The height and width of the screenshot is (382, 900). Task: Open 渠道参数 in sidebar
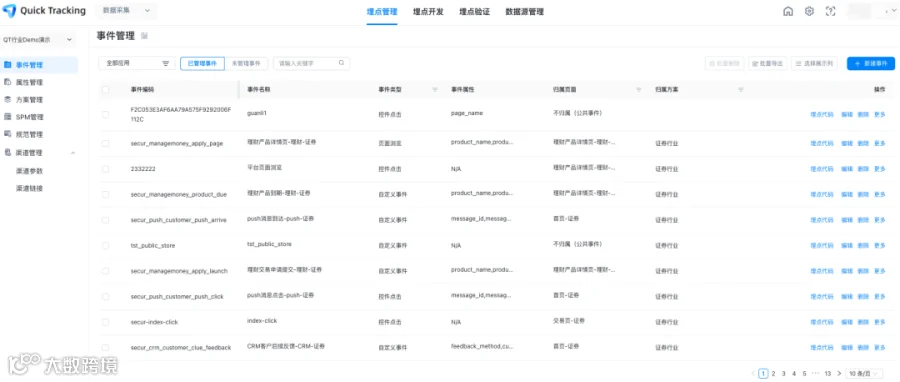point(30,170)
